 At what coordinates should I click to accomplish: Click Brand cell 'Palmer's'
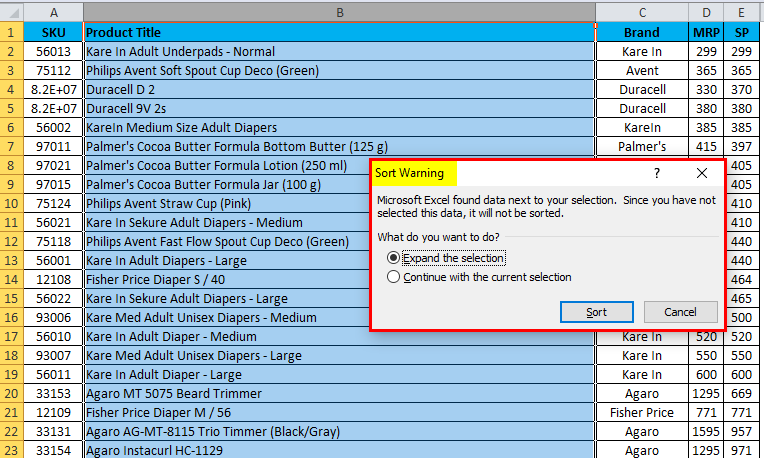pyautogui.click(x=642, y=146)
